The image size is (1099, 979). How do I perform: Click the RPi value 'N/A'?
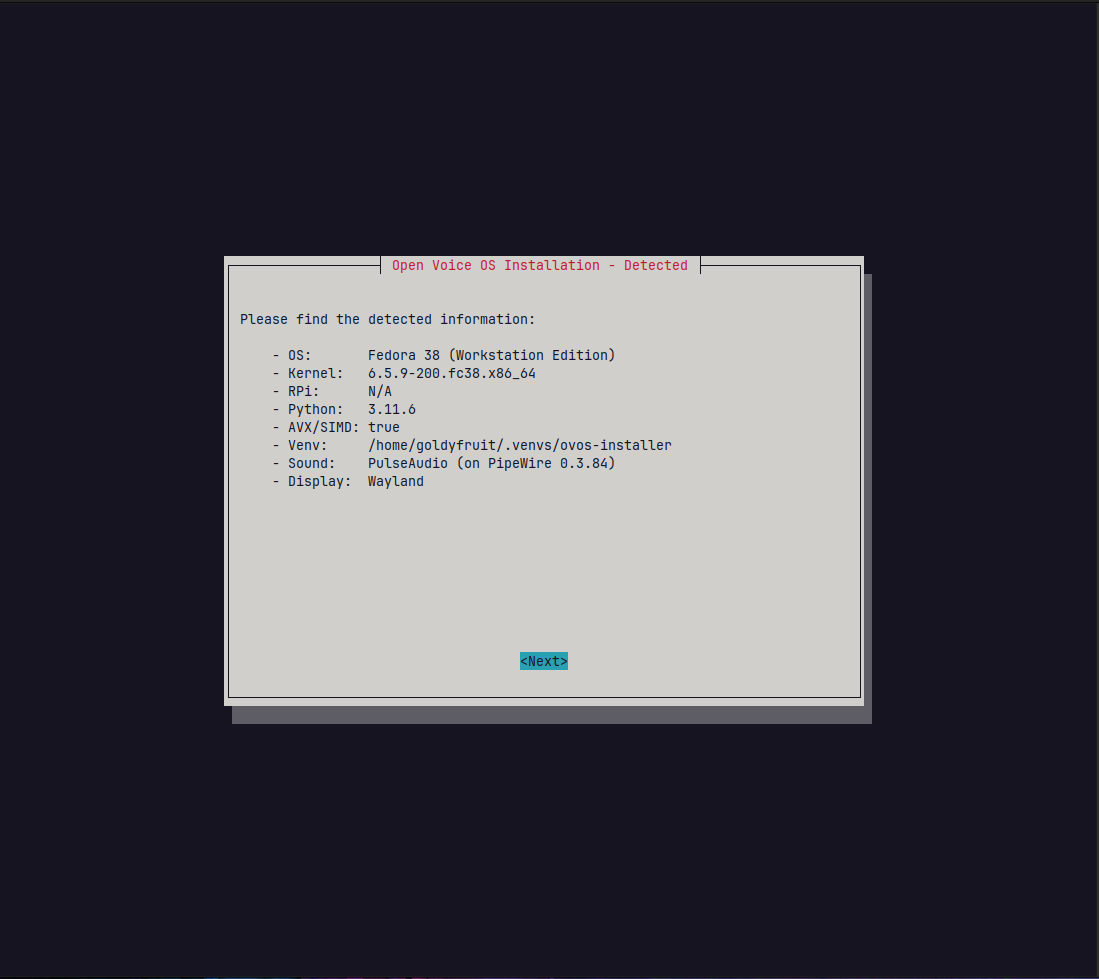click(x=380, y=392)
